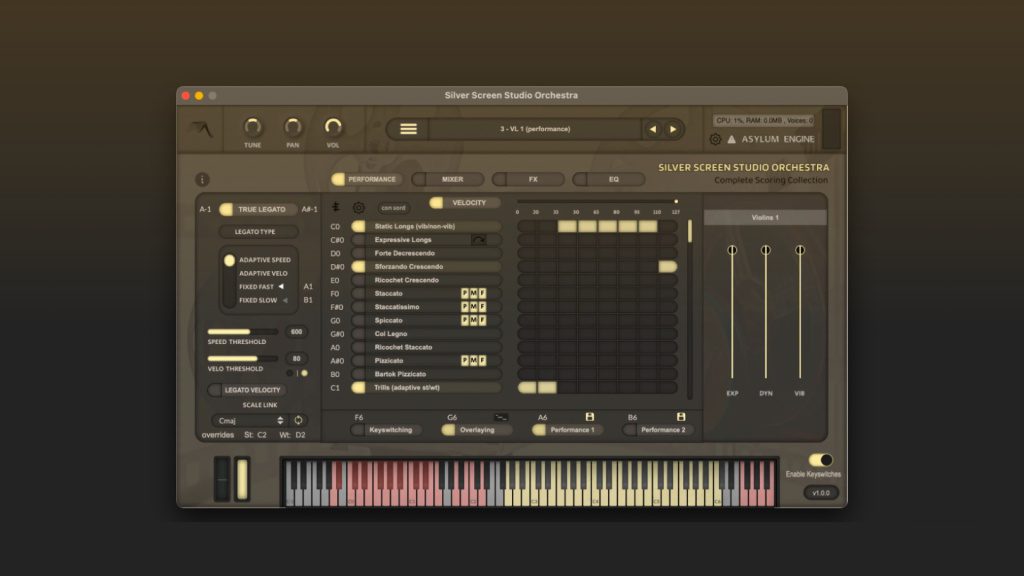The width and height of the screenshot is (1024, 576).
Task: Click the Tune knob
Action: click(x=253, y=127)
